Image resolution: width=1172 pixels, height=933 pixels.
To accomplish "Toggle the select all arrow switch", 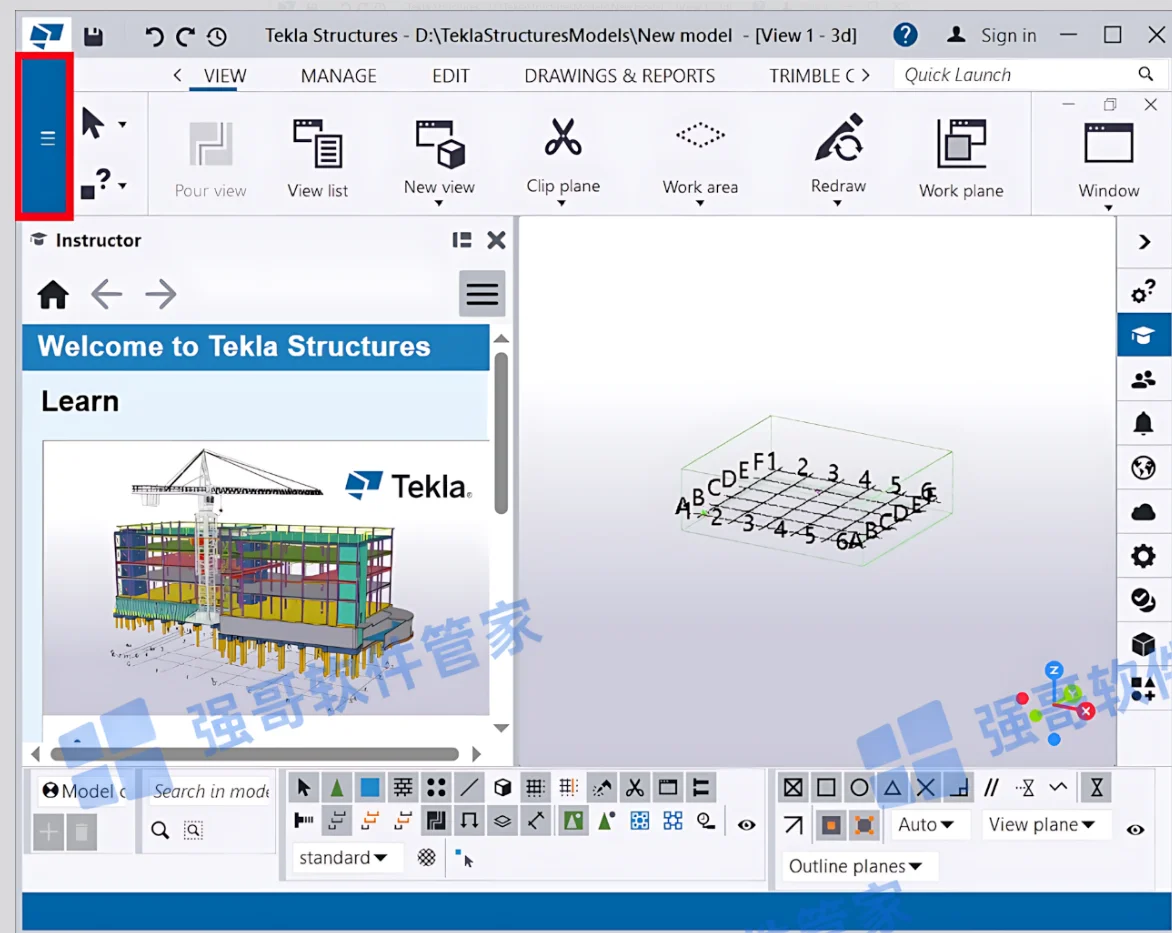I will (303, 787).
